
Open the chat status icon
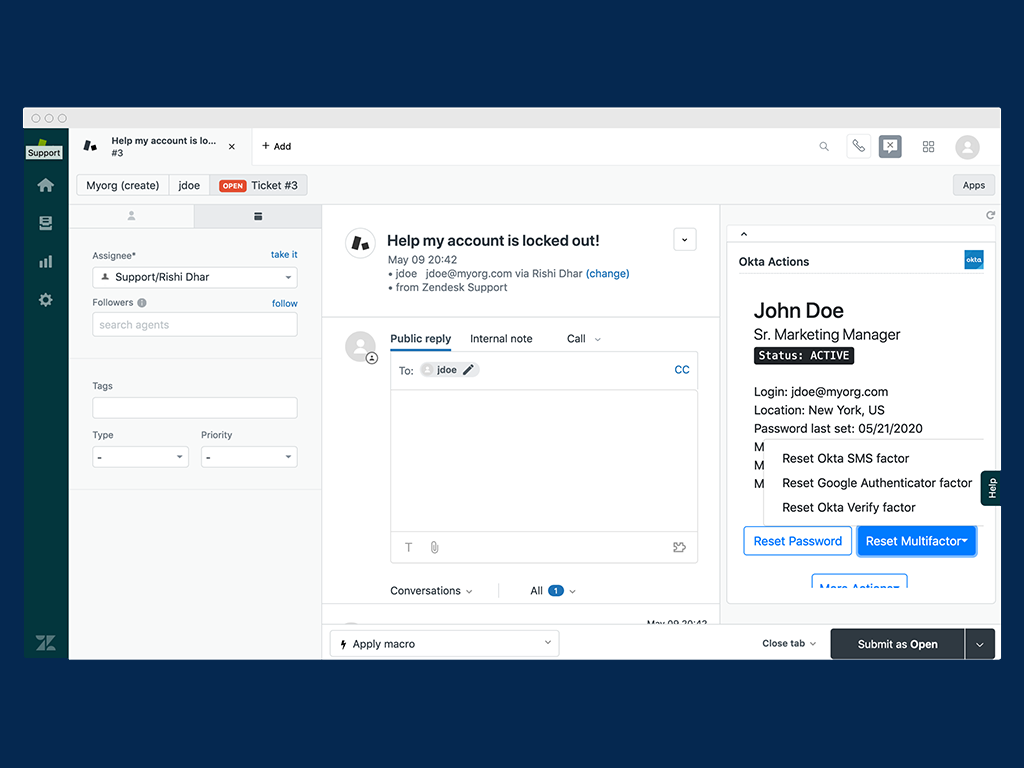890,146
